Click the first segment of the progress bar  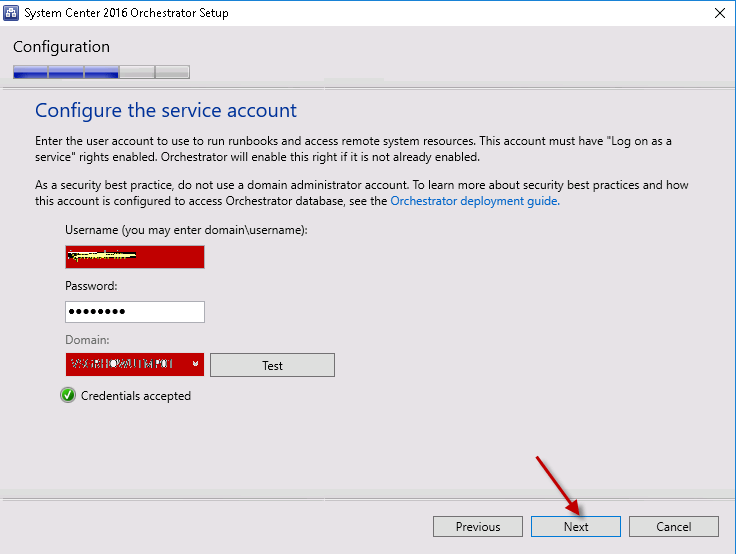[30, 72]
